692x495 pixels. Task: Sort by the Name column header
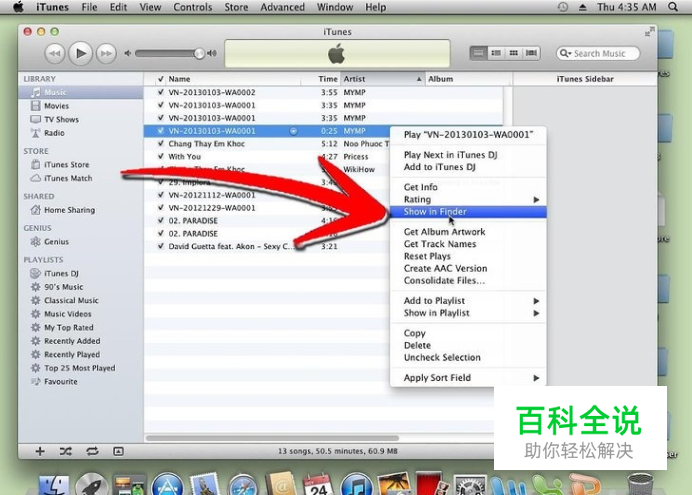pos(234,79)
